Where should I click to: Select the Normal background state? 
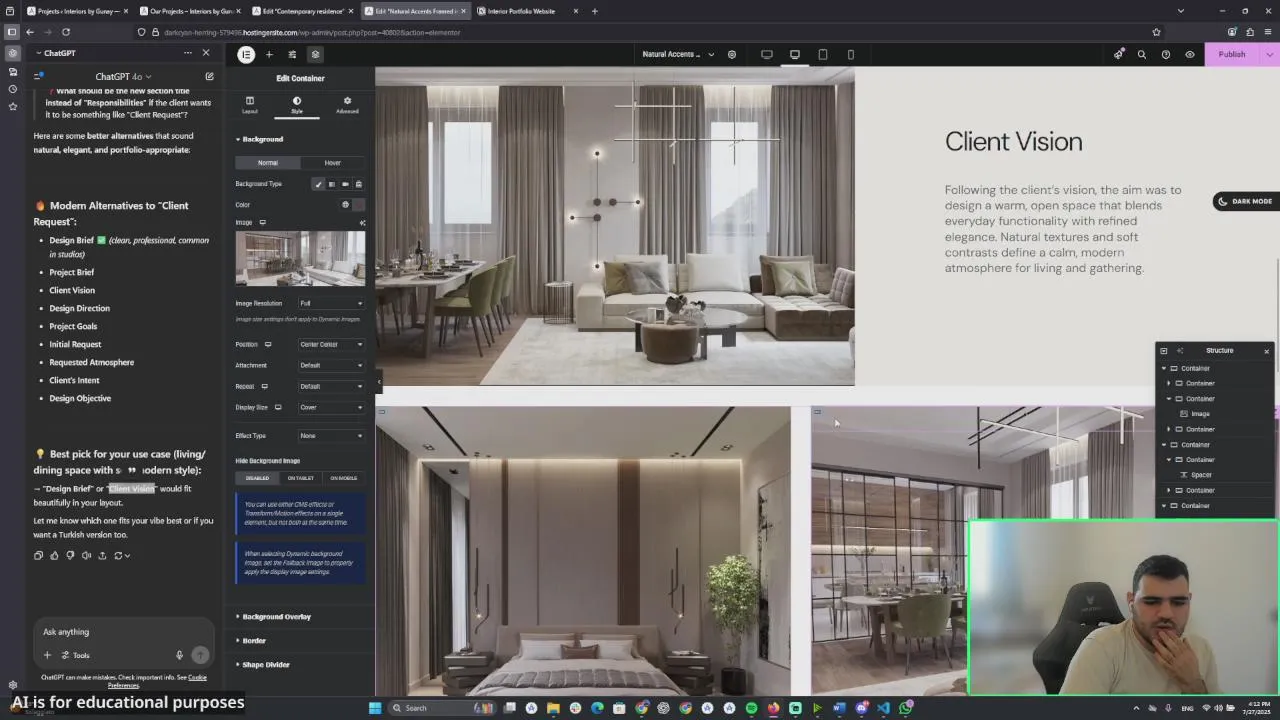pyautogui.click(x=268, y=162)
